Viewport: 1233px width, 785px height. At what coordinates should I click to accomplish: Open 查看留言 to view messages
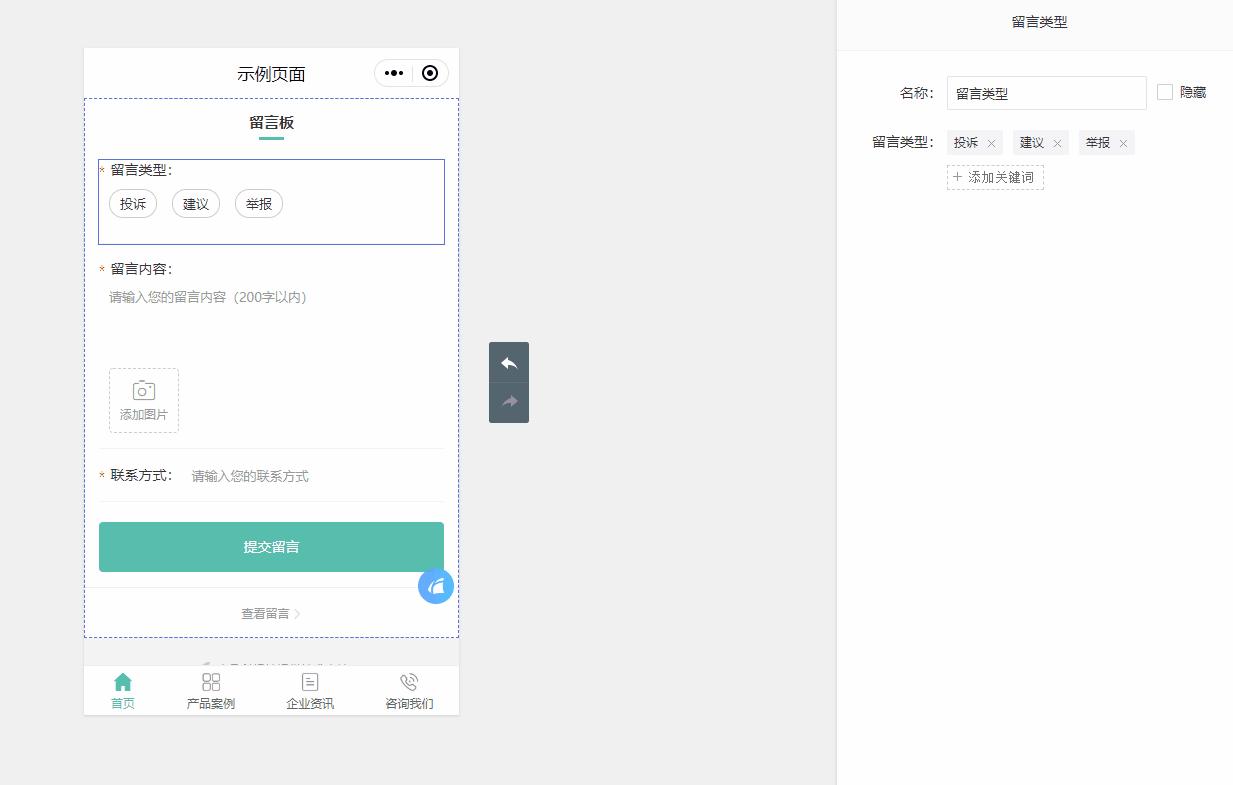(x=271, y=613)
